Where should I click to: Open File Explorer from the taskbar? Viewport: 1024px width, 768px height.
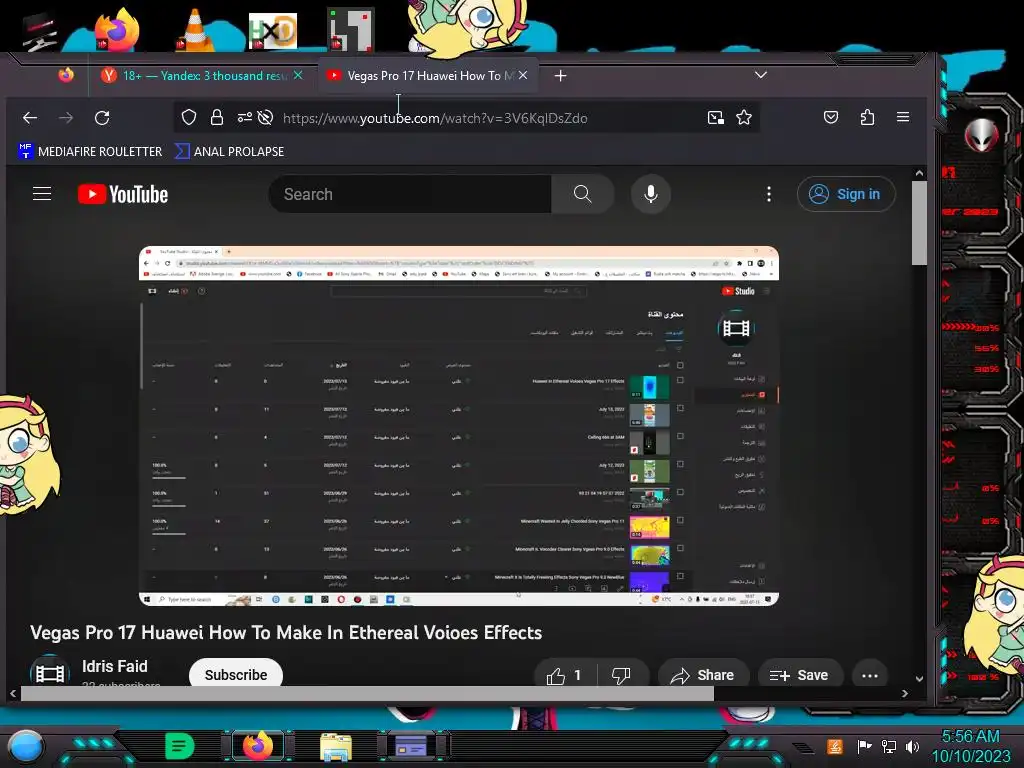point(336,746)
